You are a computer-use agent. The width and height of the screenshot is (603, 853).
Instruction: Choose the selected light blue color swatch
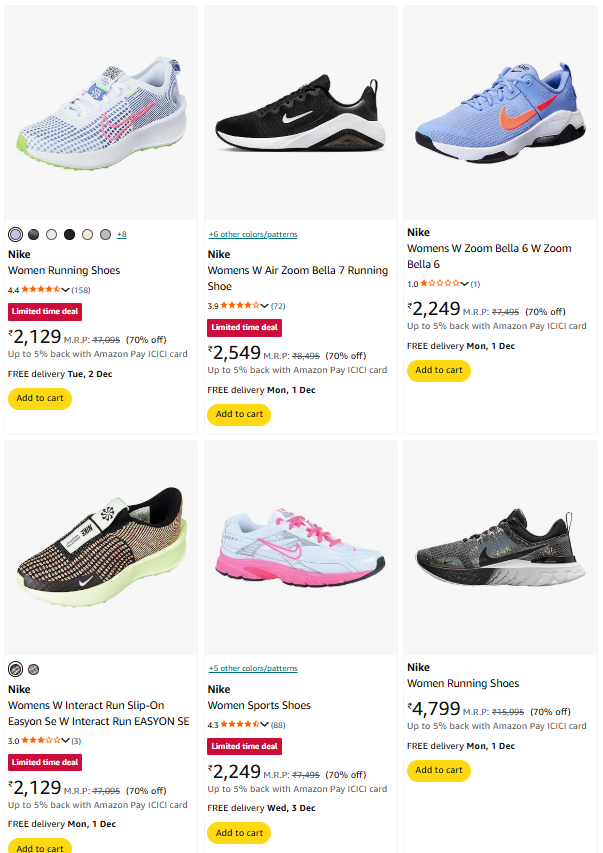(15, 234)
